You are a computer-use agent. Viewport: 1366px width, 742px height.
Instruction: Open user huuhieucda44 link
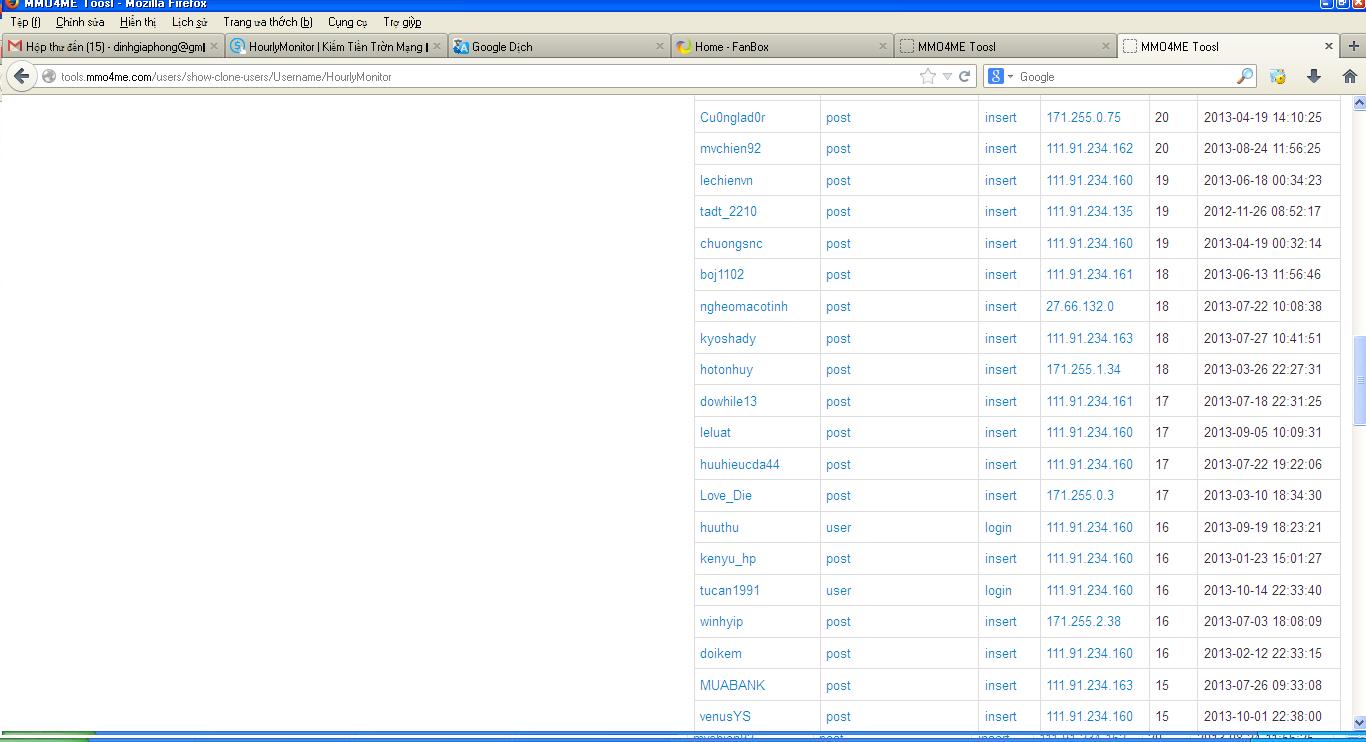pyautogui.click(x=740, y=464)
